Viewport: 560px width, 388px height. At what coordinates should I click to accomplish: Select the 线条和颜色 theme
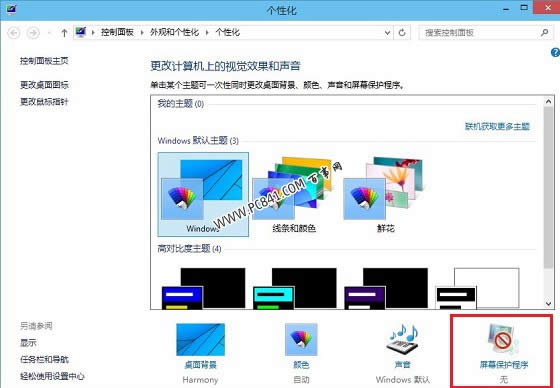(294, 194)
